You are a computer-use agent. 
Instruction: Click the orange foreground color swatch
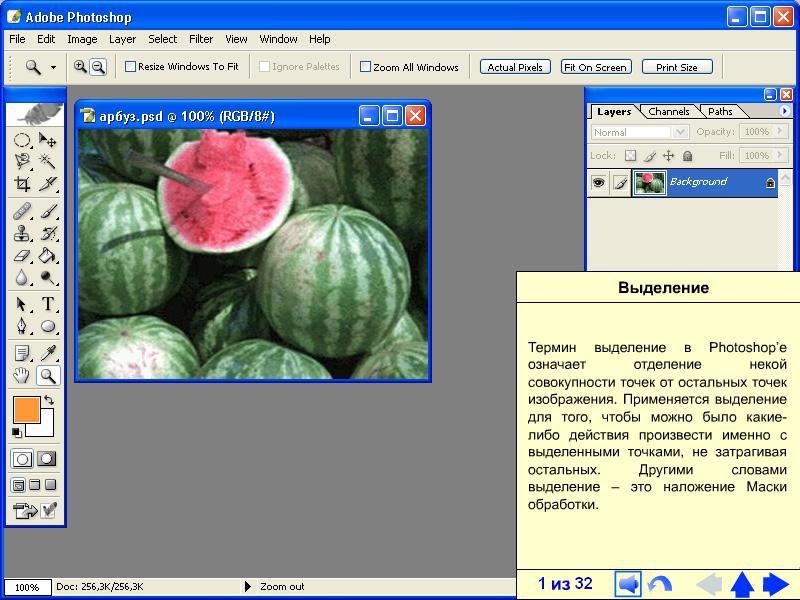pos(25,409)
